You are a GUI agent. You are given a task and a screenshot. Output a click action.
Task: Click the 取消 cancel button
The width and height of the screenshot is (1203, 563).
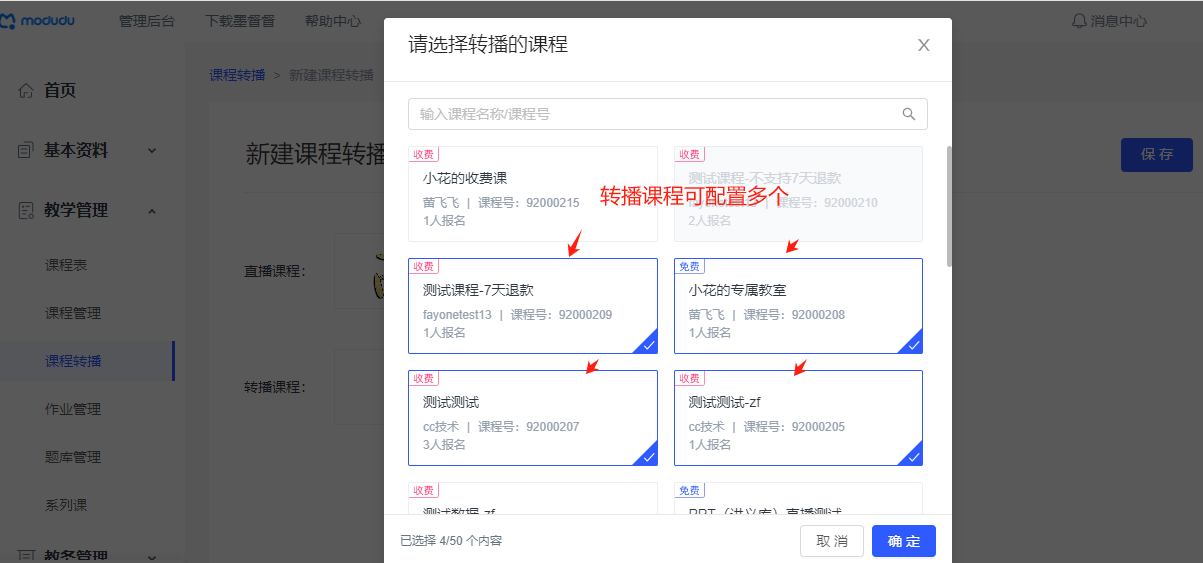(832, 541)
